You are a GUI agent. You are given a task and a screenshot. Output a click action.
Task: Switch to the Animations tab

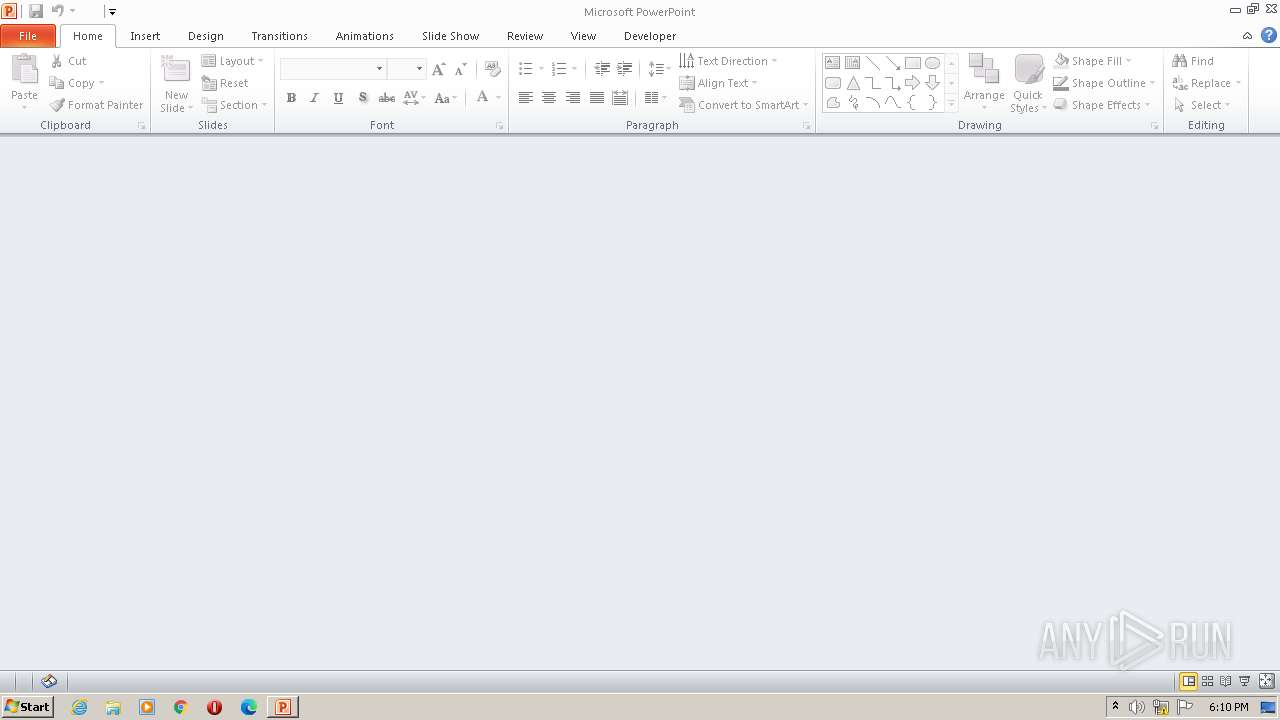[365, 36]
